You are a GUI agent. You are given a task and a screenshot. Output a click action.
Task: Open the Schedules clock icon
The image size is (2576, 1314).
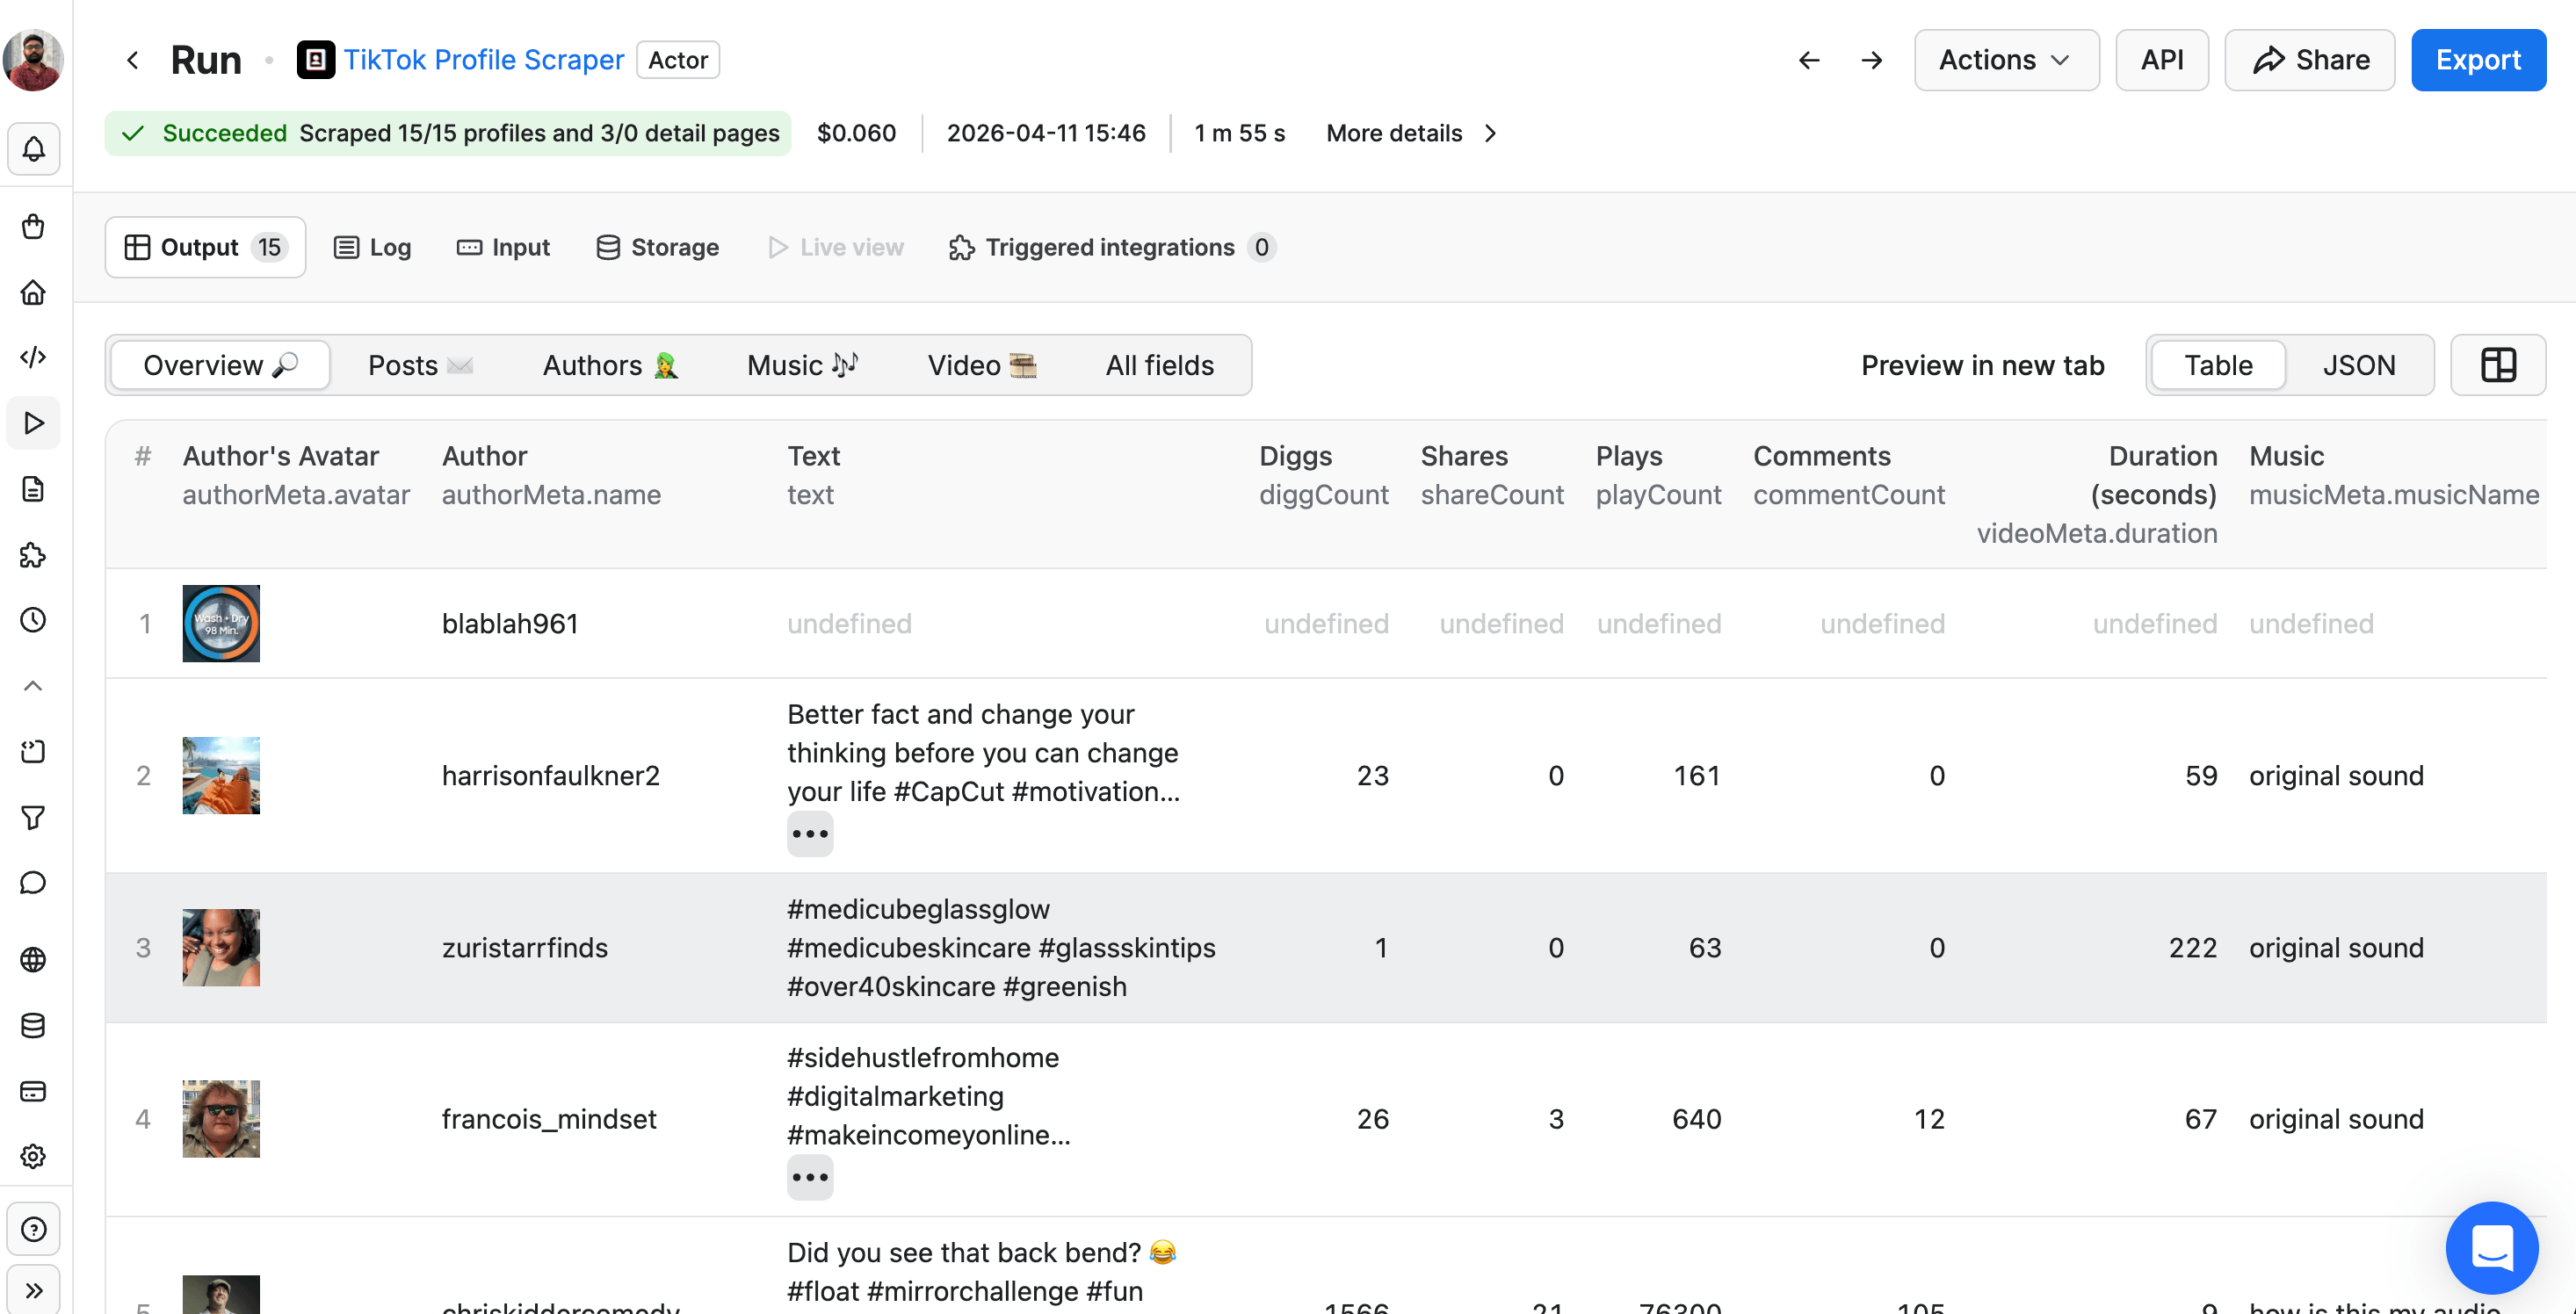tap(33, 620)
